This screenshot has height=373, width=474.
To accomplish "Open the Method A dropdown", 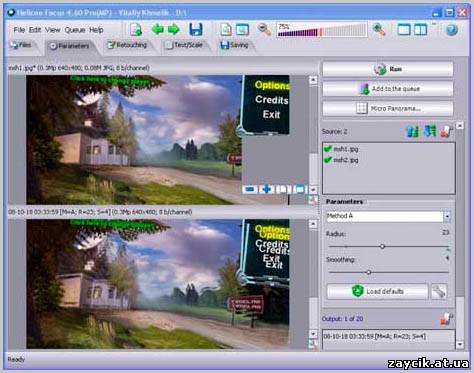I will click(x=447, y=216).
